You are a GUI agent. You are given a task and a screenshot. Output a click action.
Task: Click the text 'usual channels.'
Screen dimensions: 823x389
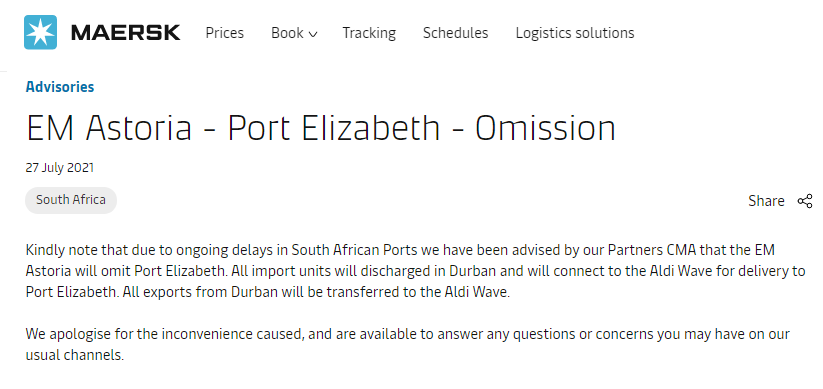coord(75,355)
